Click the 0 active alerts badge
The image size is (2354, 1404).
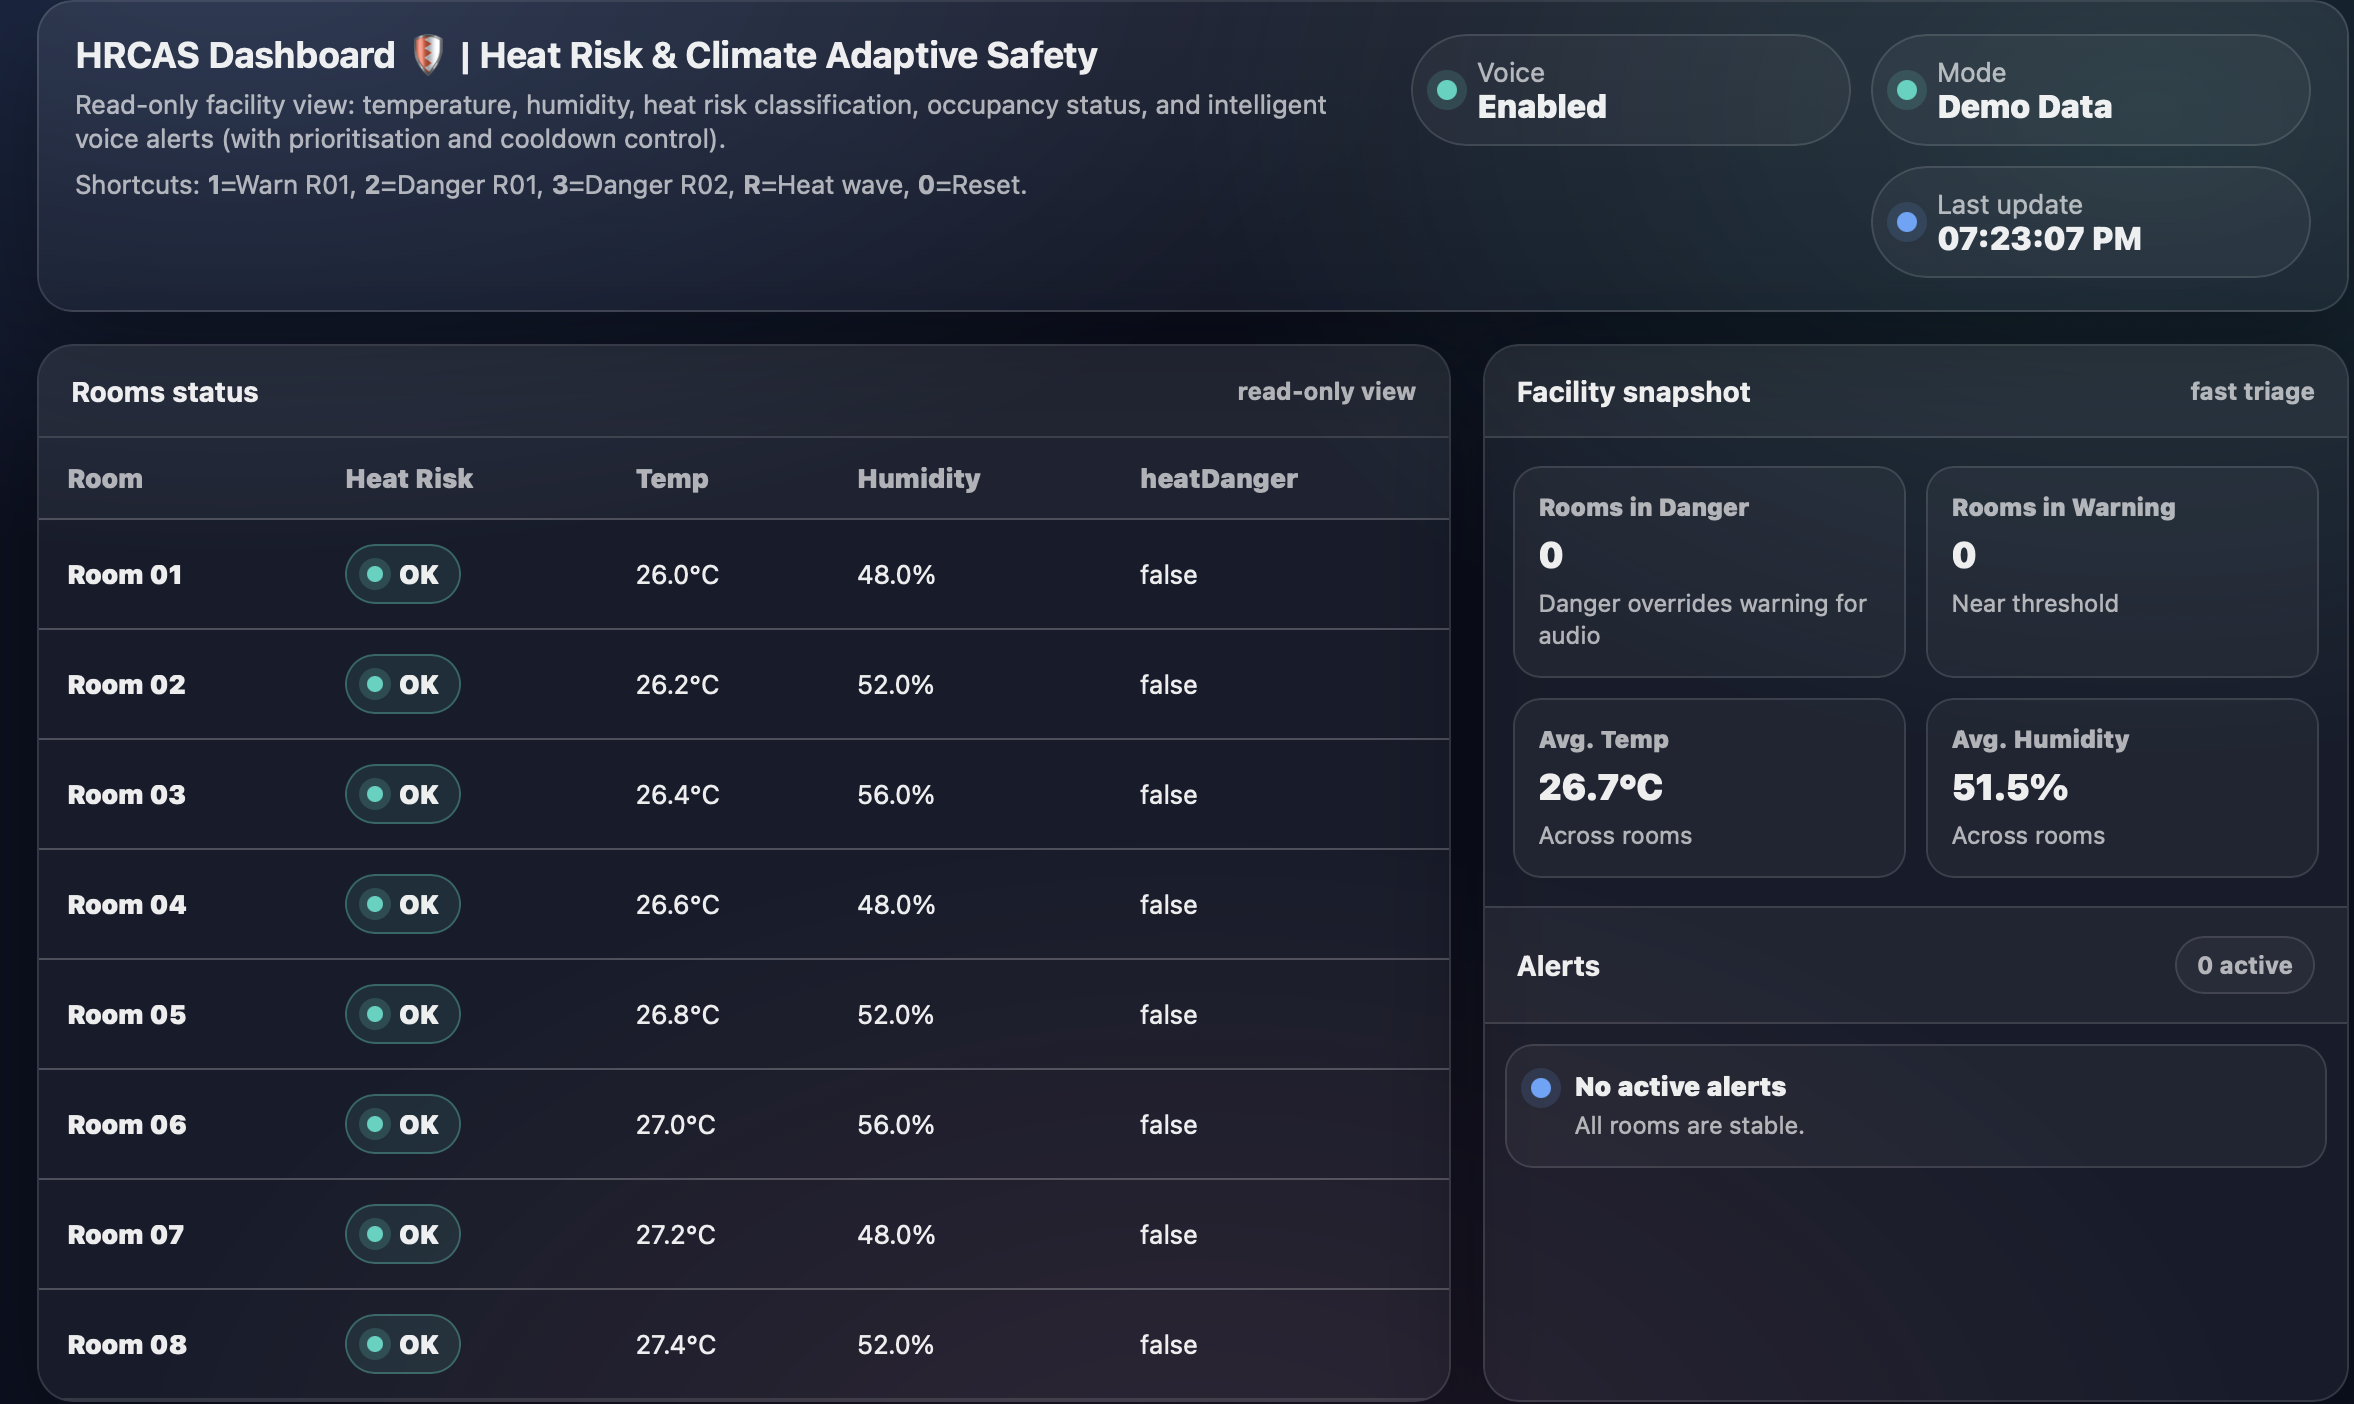2244,965
